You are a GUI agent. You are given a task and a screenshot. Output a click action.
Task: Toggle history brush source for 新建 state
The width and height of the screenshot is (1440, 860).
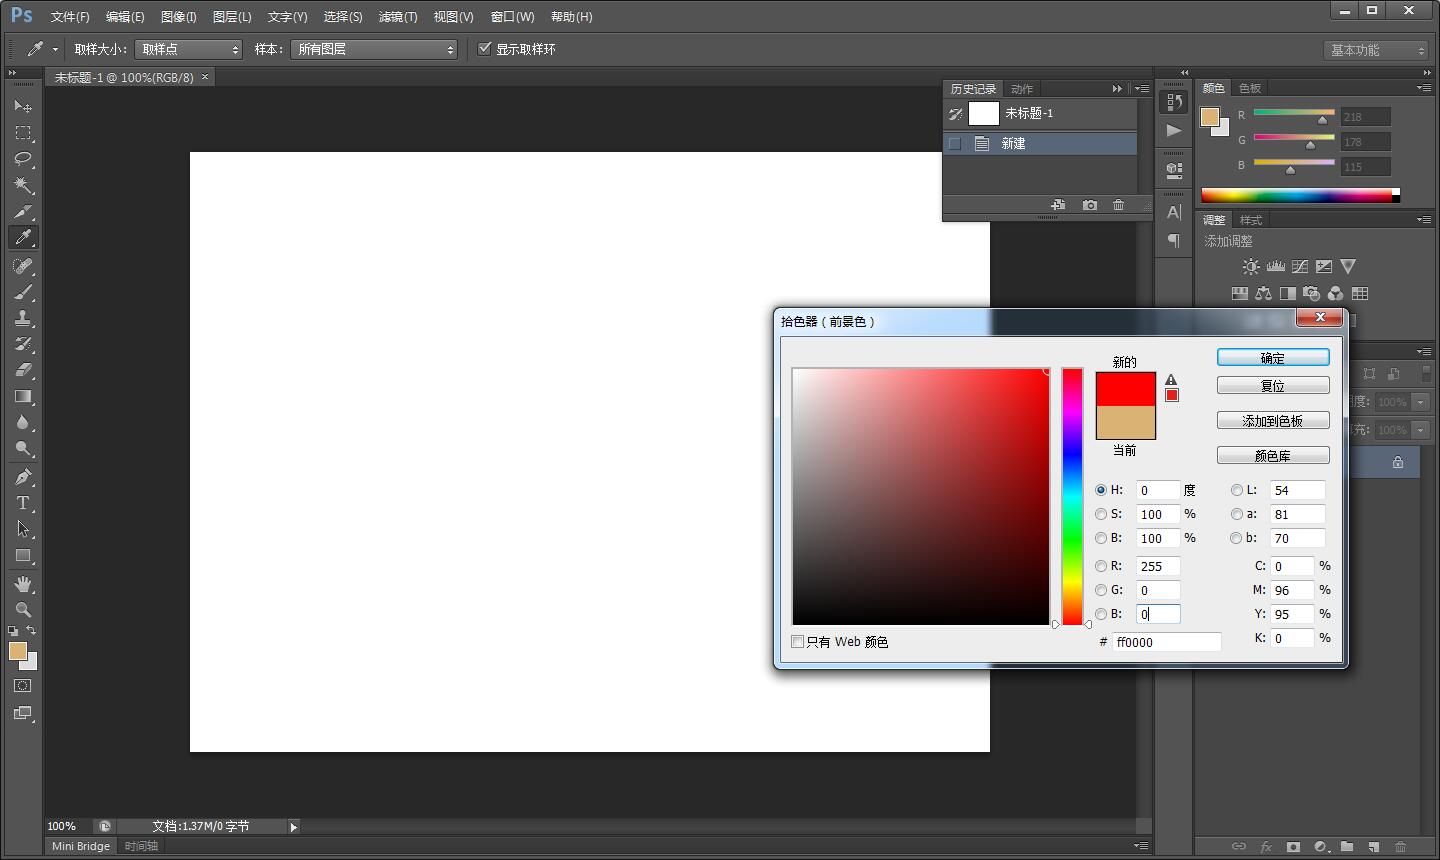[x=955, y=143]
